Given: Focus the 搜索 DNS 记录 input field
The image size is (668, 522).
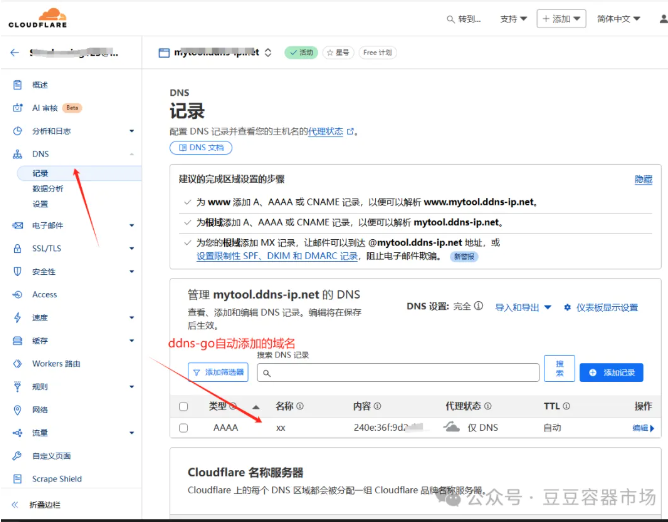Looking at the screenshot, I should click(398, 373).
